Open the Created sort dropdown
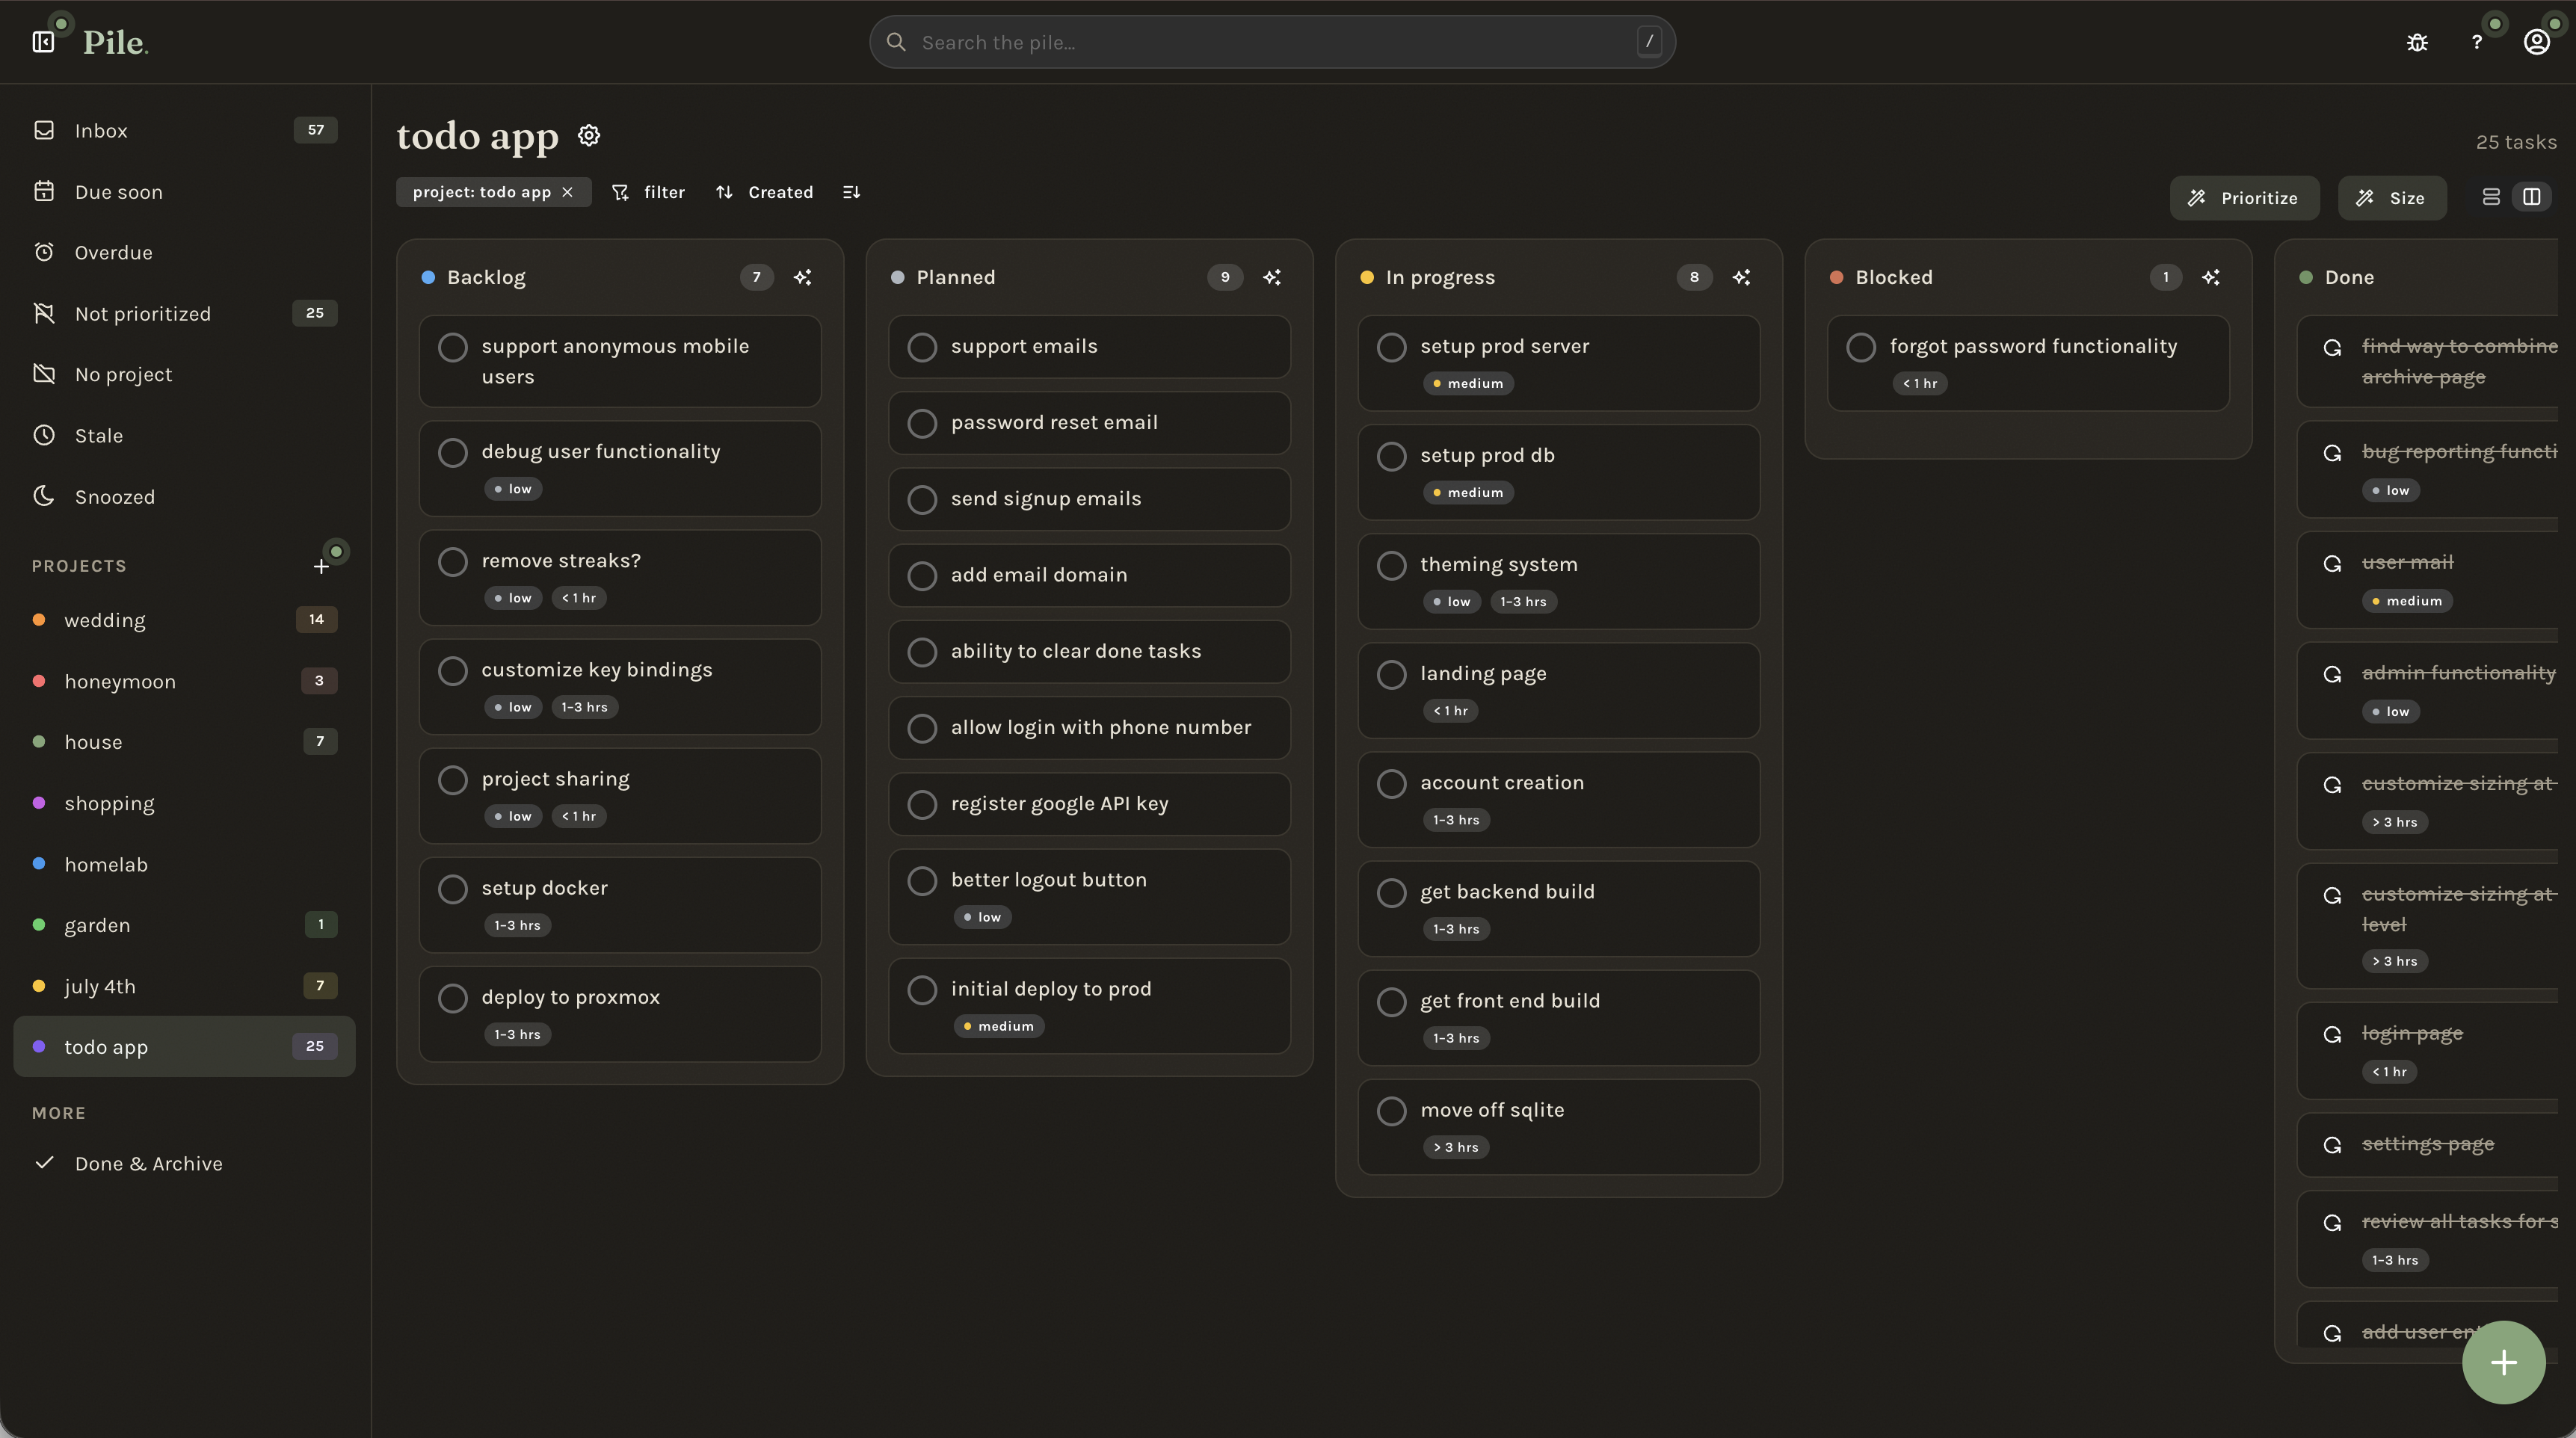 765,192
